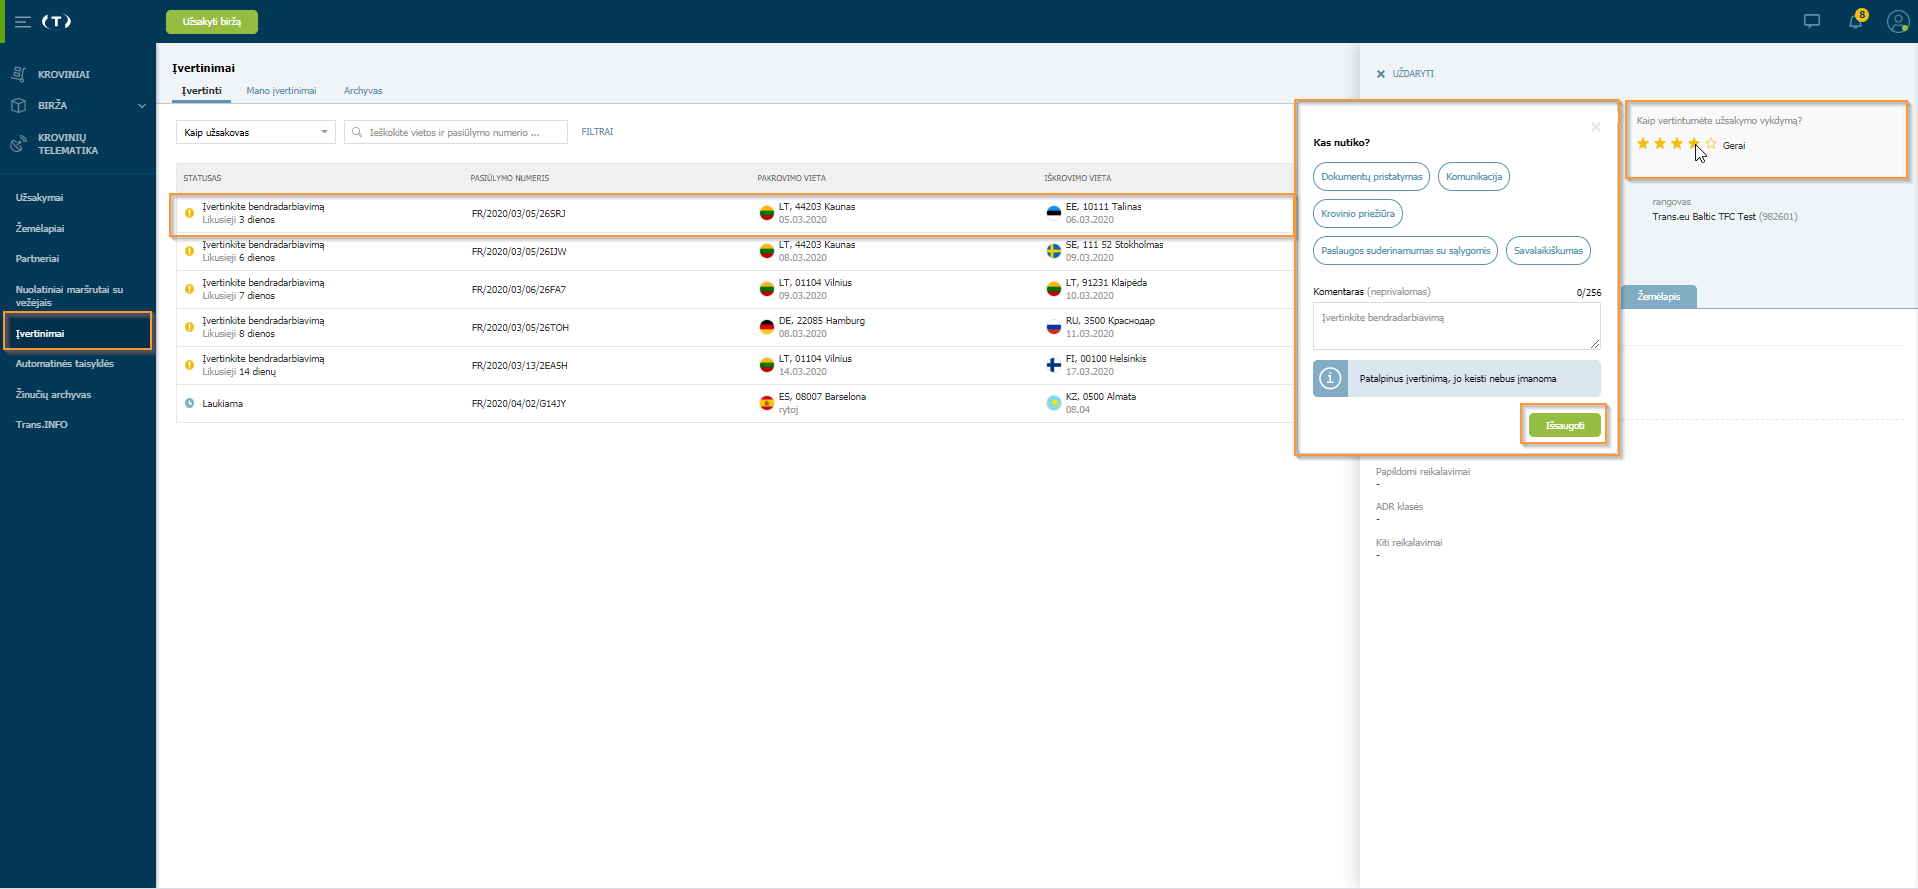Click Finland flag next to Helsinkis
The image size is (1918, 889).
tap(1053, 365)
